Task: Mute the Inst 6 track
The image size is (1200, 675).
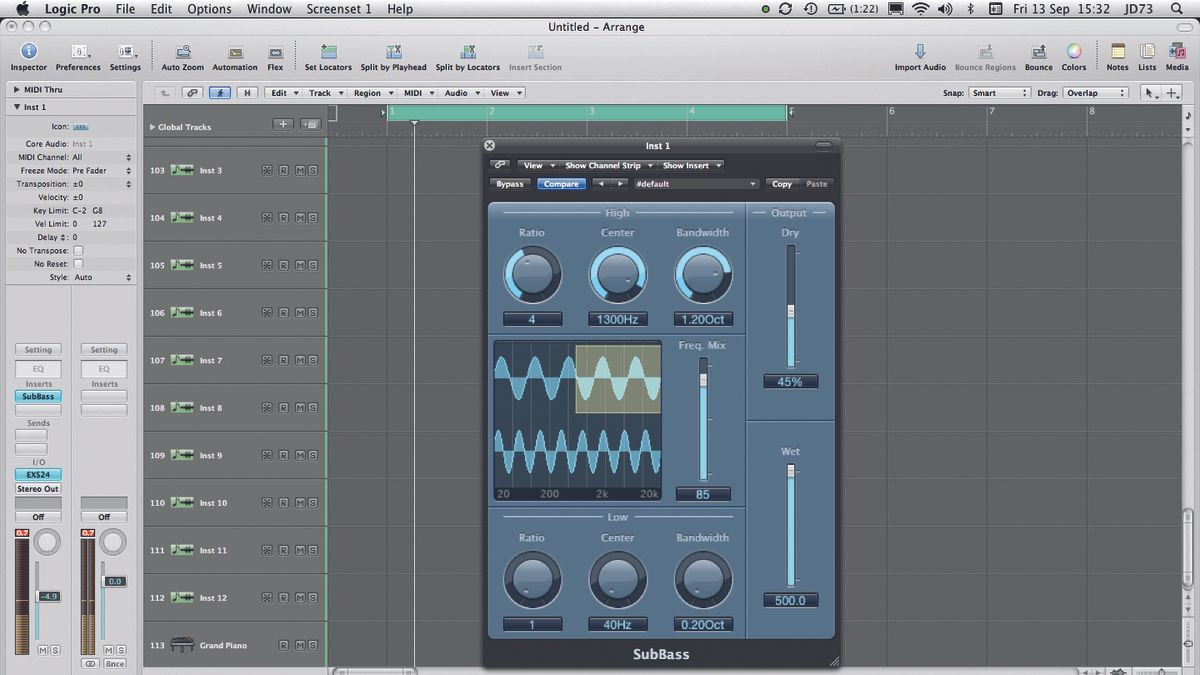Action: click(301, 313)
